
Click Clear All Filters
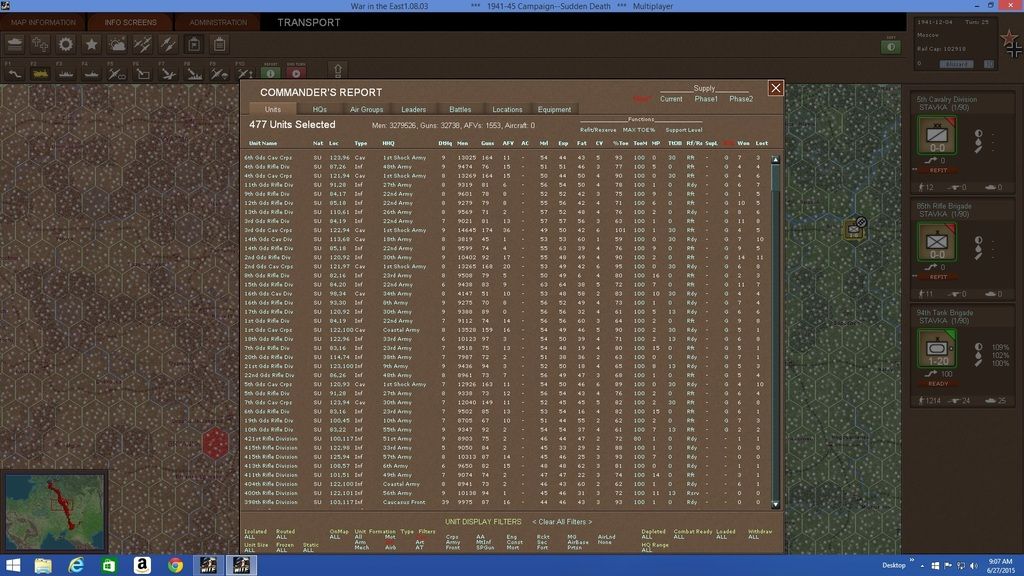pos(562,522)
